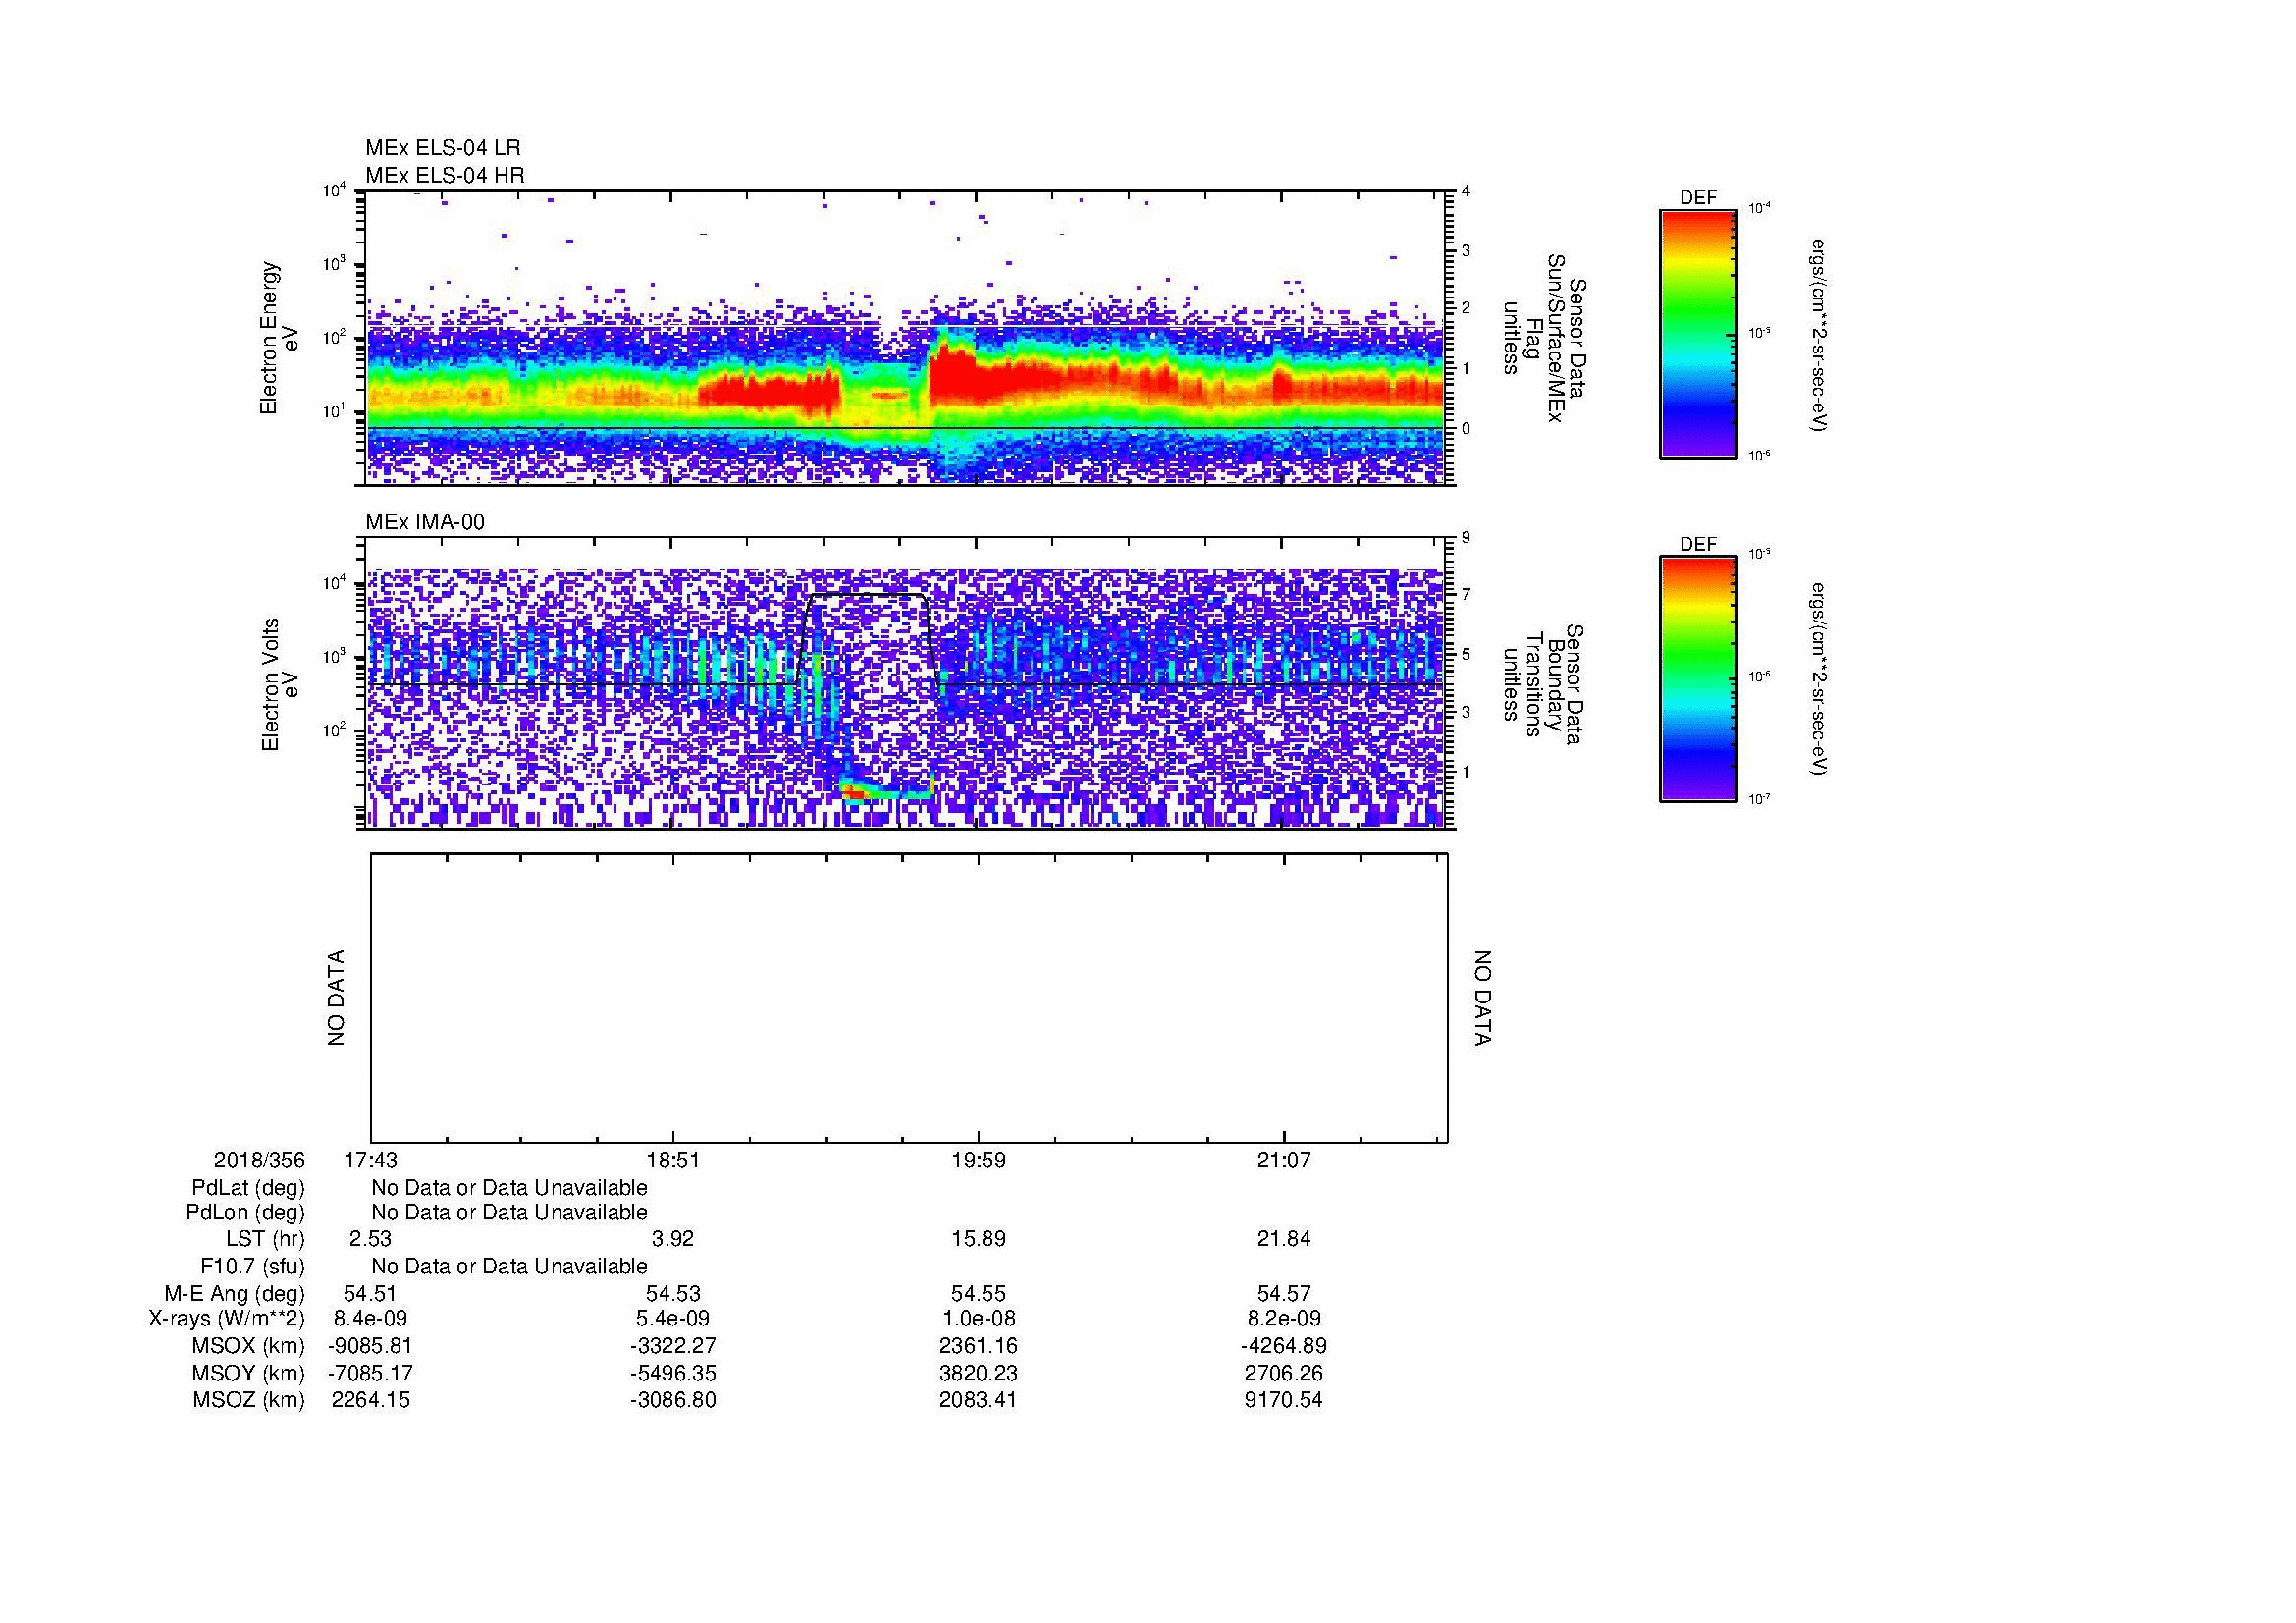The height and width of the screenshot is (1623, 2296).
Task: Click the 'Electron Volts eV' axis label
Action: tap(279, 684)
